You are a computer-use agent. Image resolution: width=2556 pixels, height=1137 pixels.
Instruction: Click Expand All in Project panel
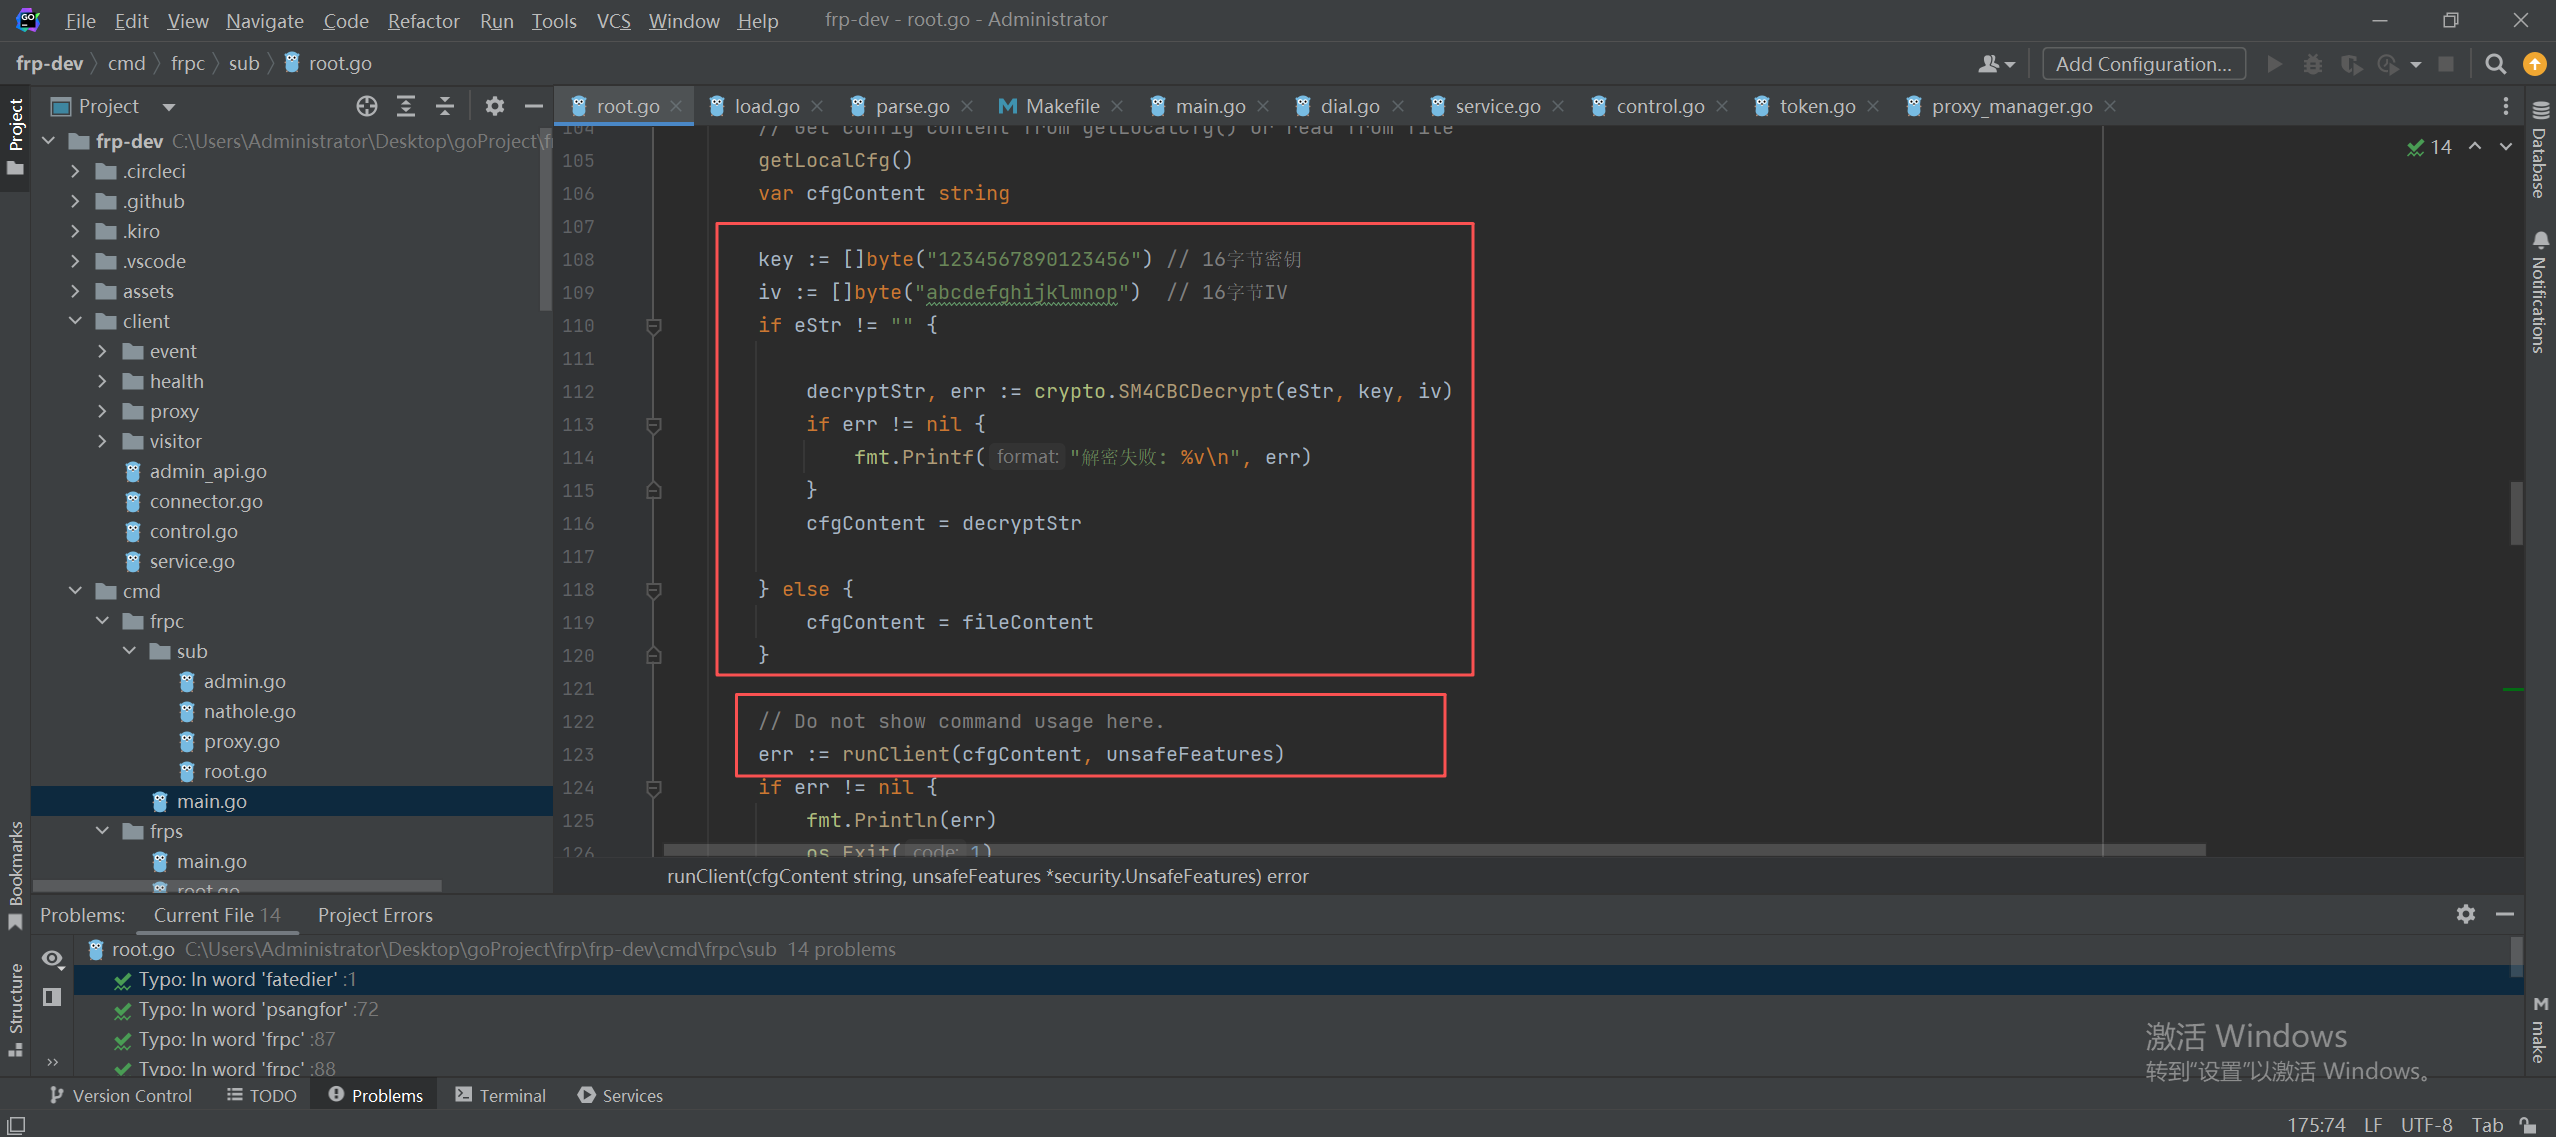point(406,106)
